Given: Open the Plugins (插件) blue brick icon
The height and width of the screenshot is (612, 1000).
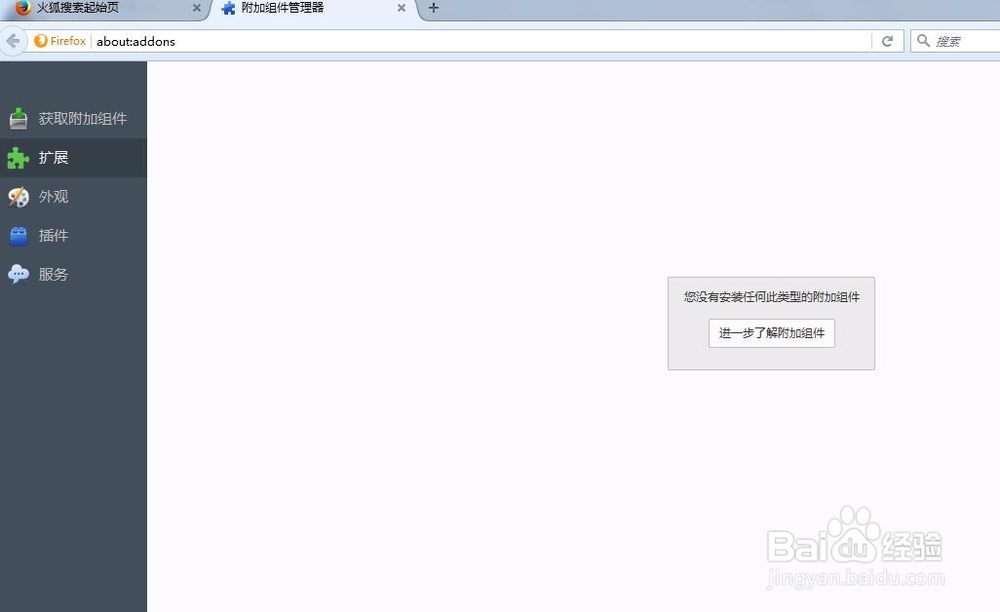Looking at the screenshot, I should click(18, 236).
